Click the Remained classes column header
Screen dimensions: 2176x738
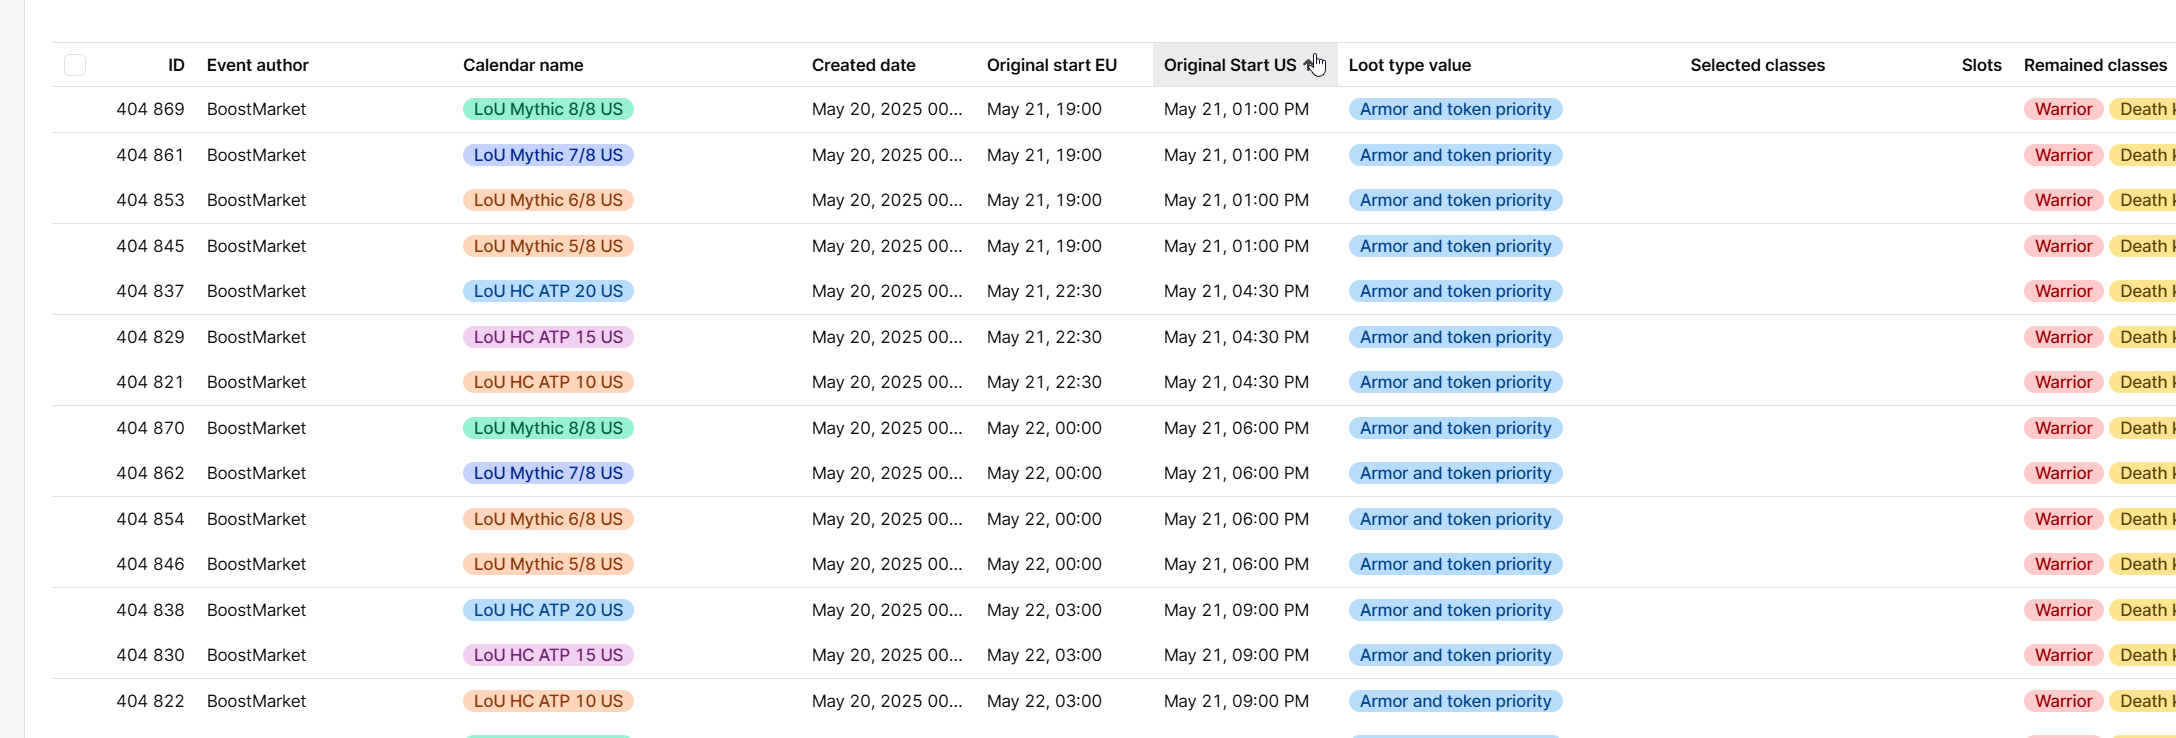pyautogui.click(x=2095, y=65)
